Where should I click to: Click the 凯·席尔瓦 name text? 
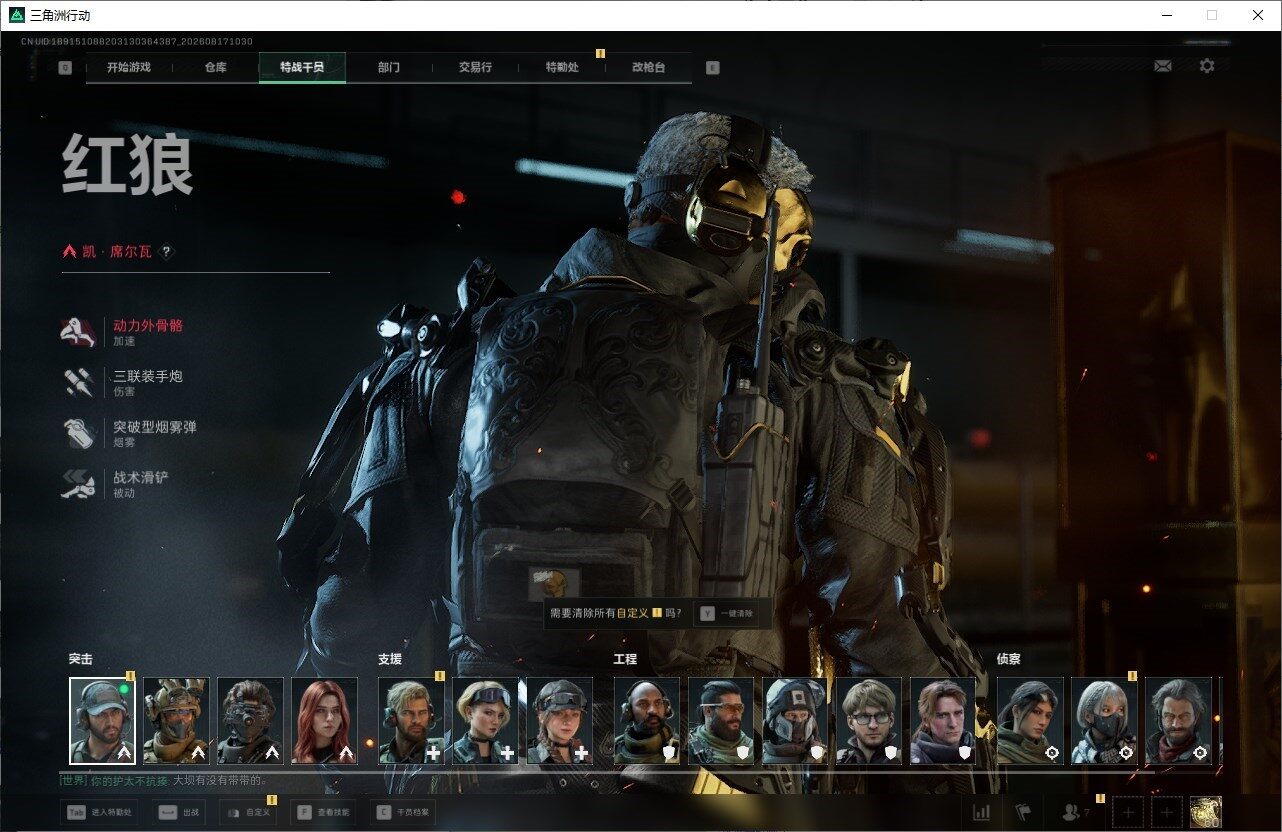click(x=117, y=252)
